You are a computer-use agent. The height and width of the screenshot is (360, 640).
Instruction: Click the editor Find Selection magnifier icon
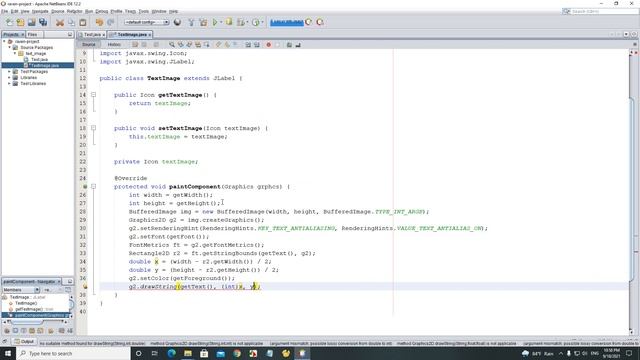(x=172, y=44)
